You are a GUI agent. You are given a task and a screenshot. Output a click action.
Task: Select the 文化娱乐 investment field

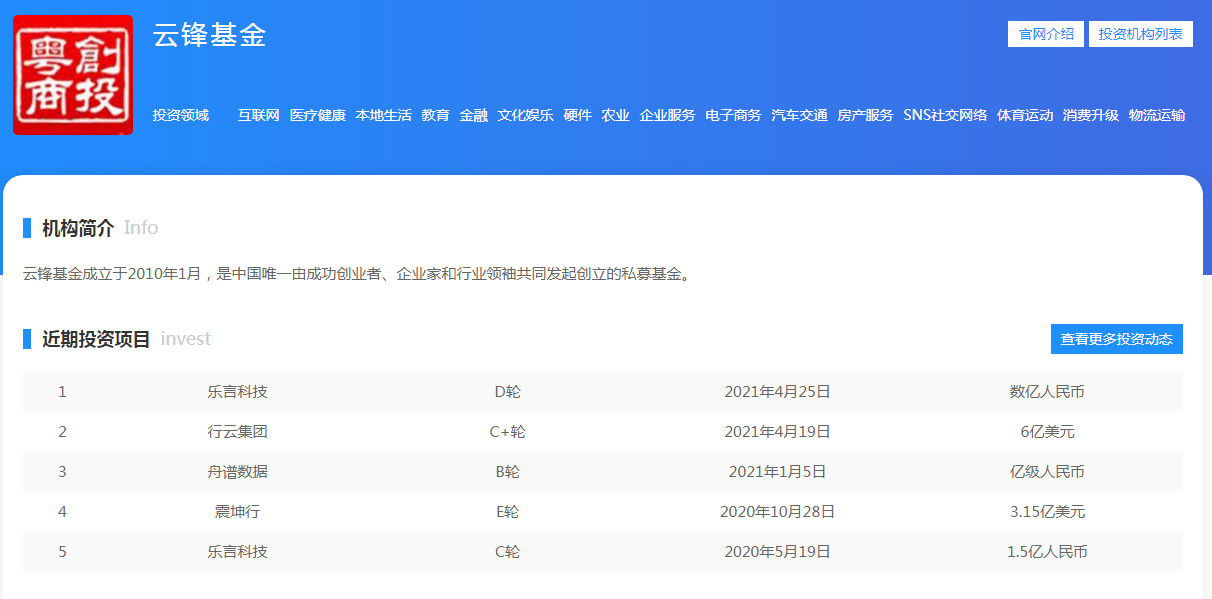tap(526, 115)
